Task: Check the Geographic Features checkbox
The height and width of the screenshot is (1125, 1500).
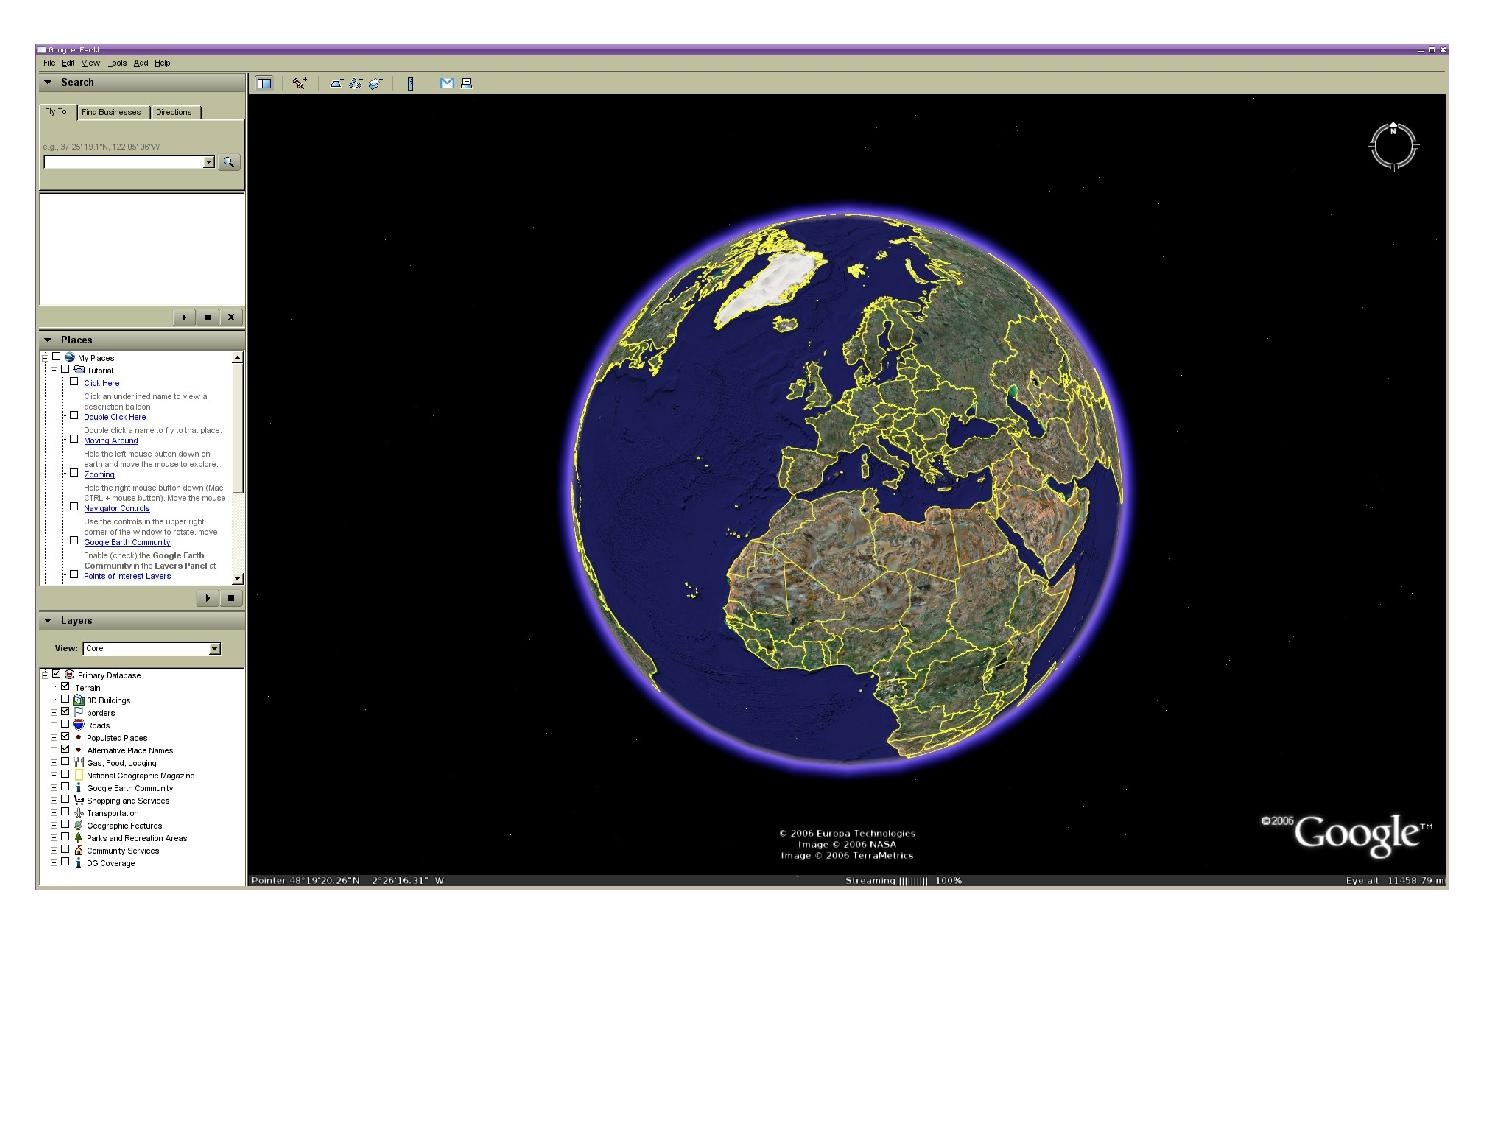Action: (66, 825)
